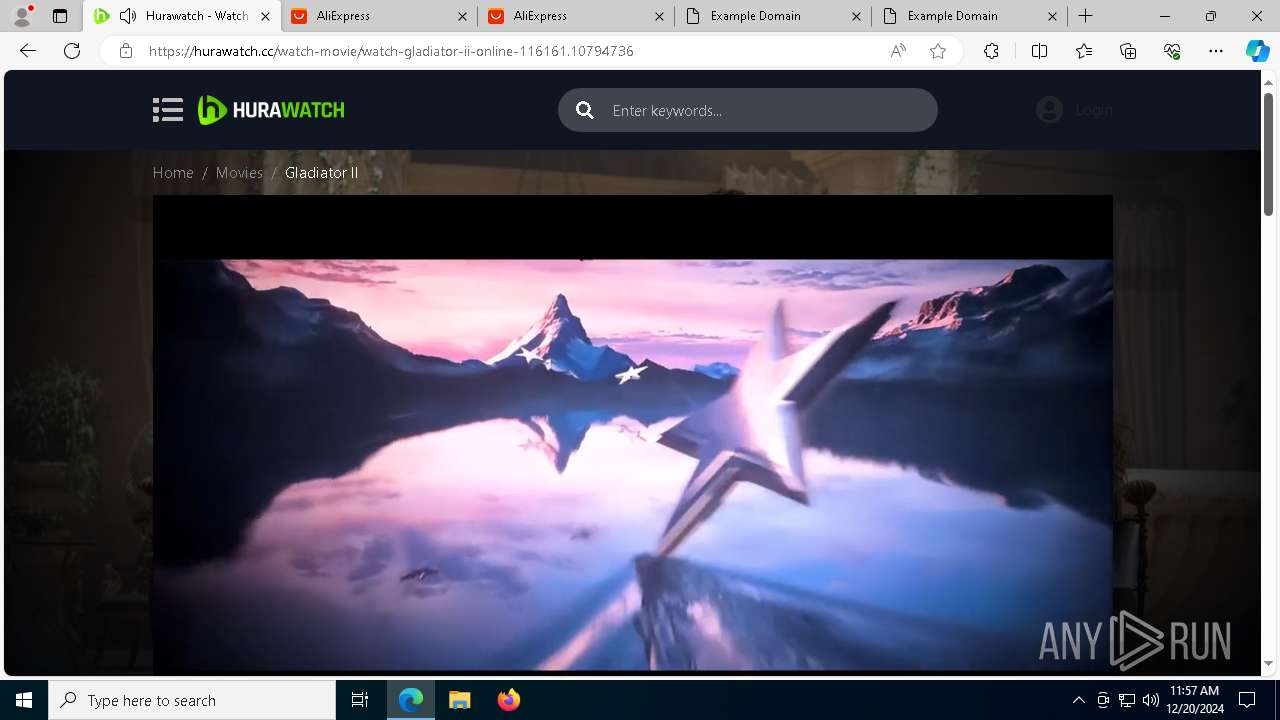View site information lock icon

click(x=125, y=51)
